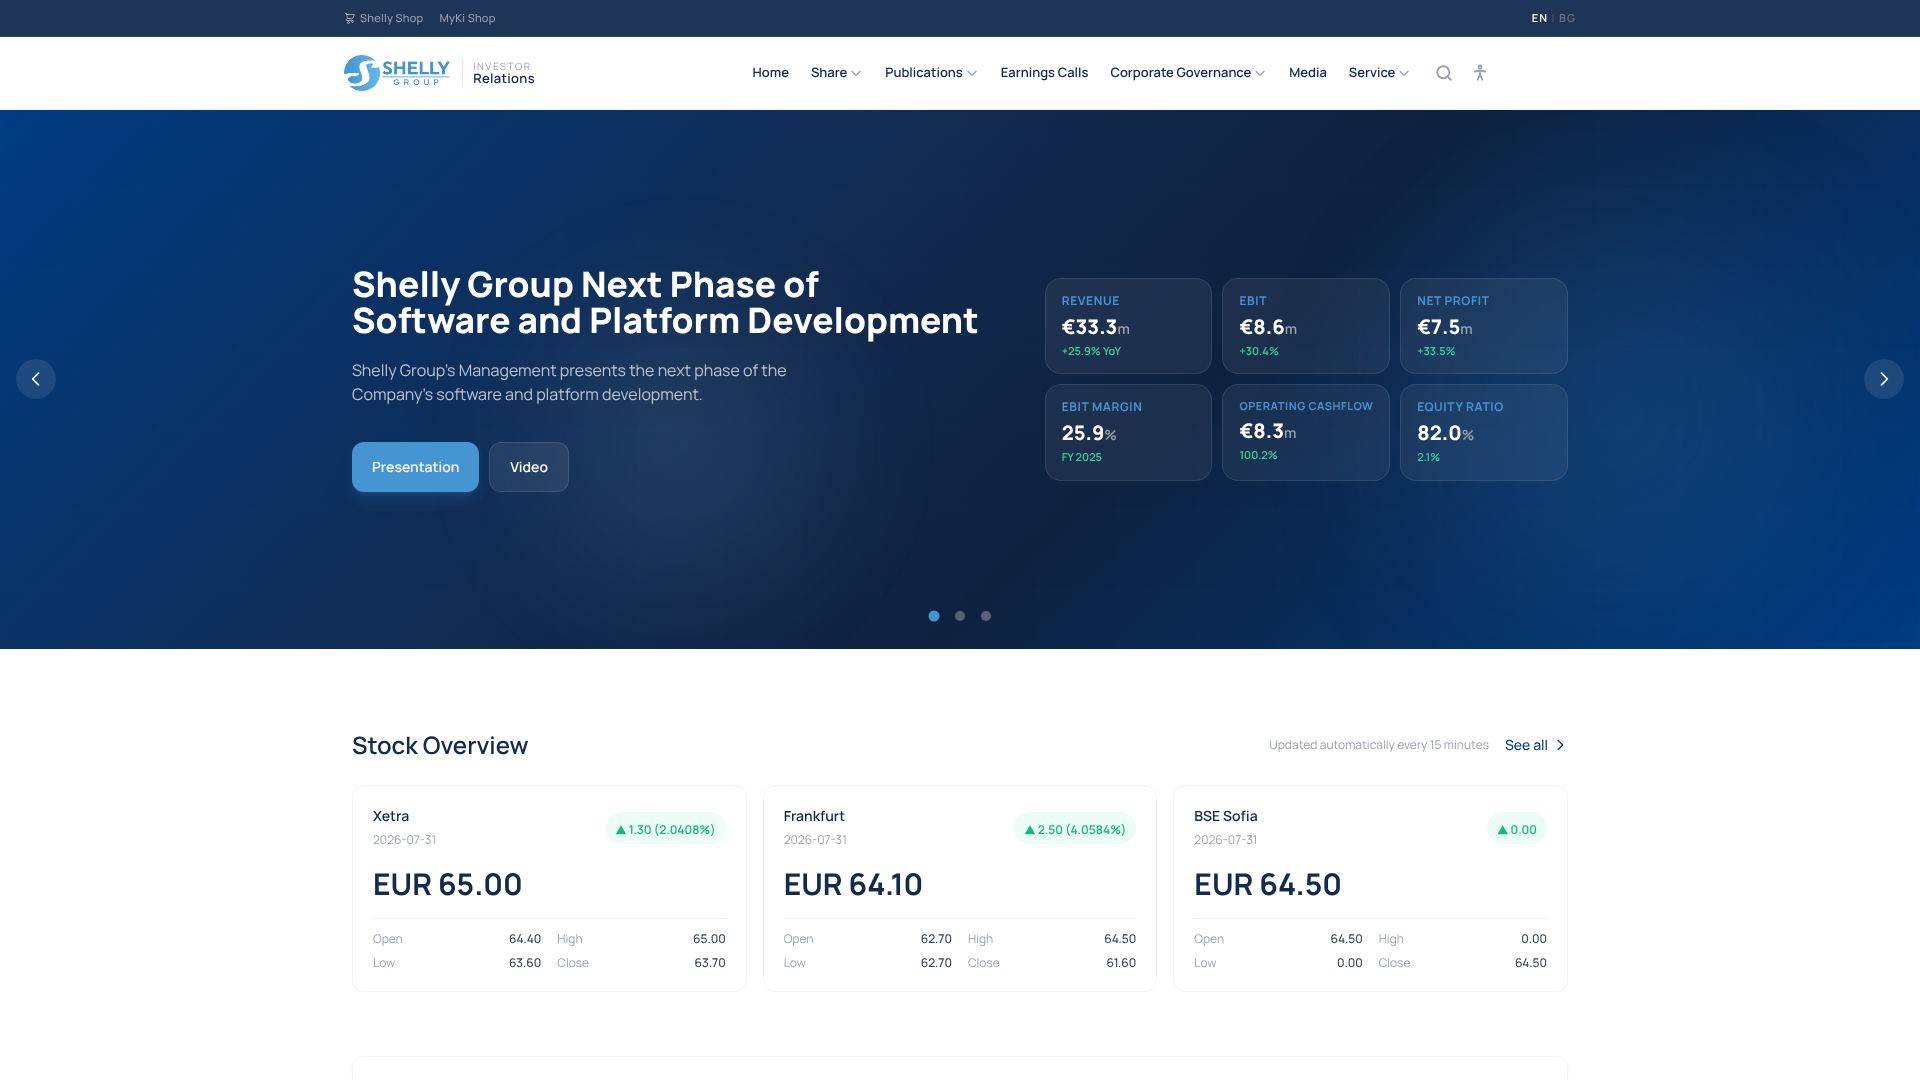Open the Operating Cashflow €8.3m card

tap(1306, 432)
